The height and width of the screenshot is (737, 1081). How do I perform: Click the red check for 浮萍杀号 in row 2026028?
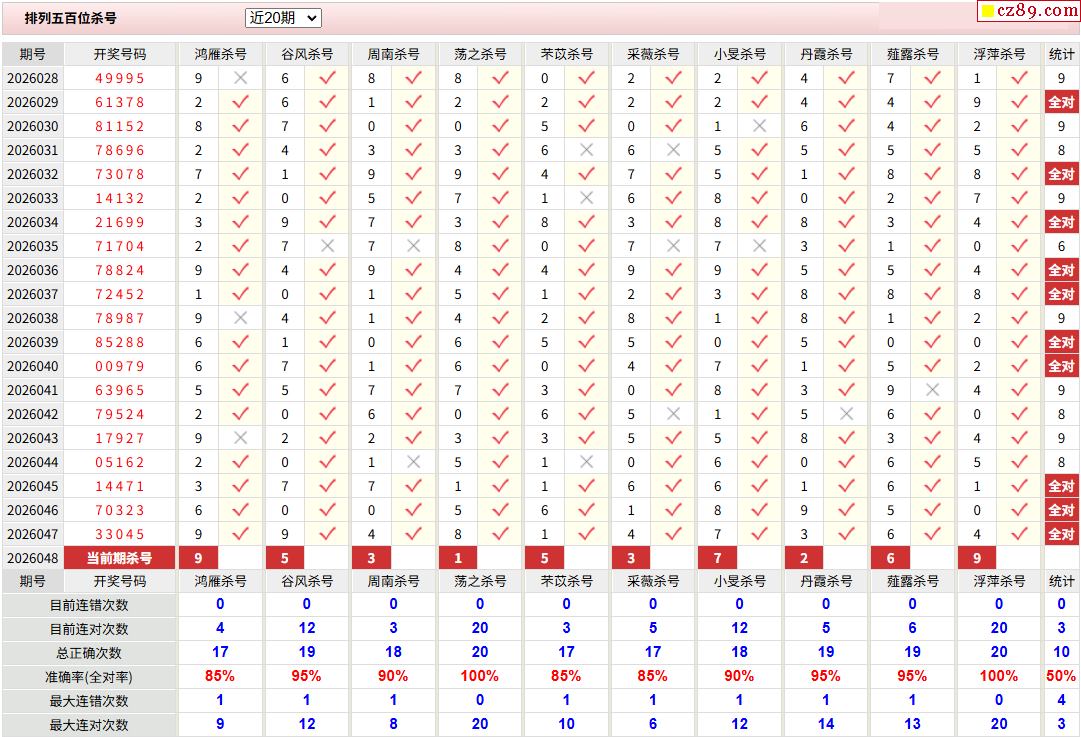tap(1019, 78)
